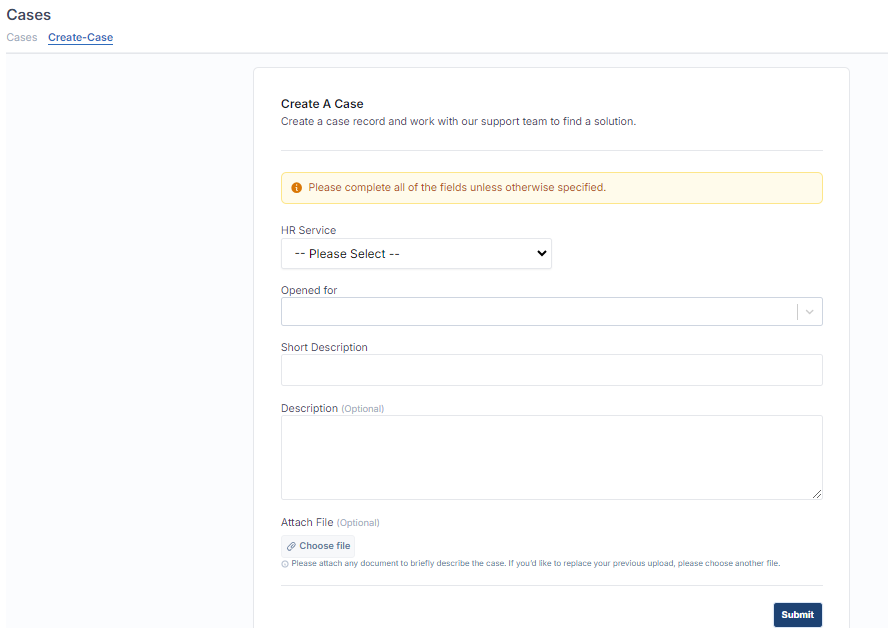
Task: Click into the Short Description field
Action: coord(552,370)
